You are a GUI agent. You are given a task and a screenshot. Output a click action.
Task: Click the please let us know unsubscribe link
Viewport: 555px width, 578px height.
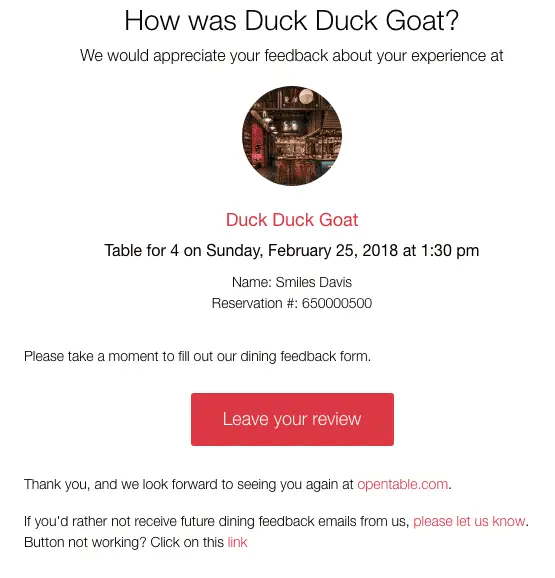tap(469, 522)
